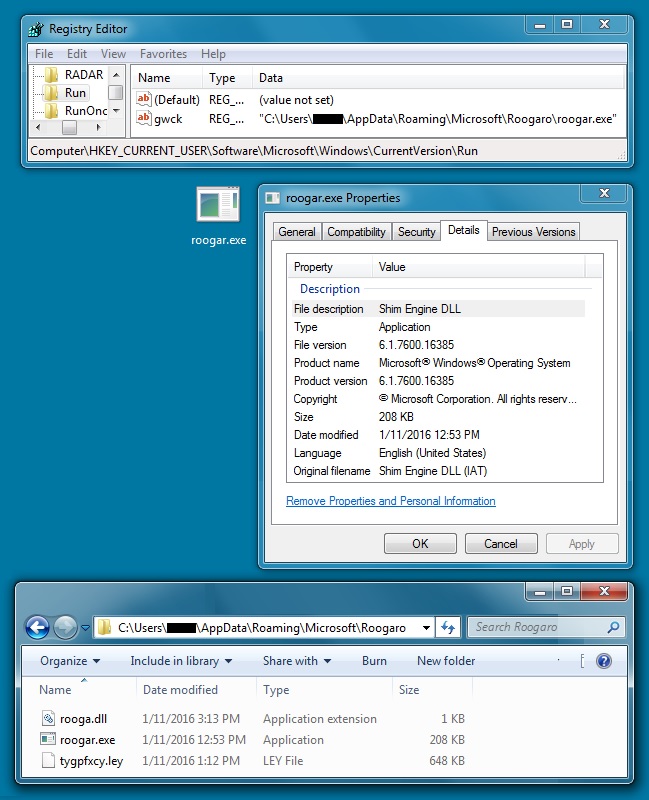The height and width of the screenshot is (800, 649).
Task: Click search magnifier in Search Roogaro box
Action: tap(612, 627)
